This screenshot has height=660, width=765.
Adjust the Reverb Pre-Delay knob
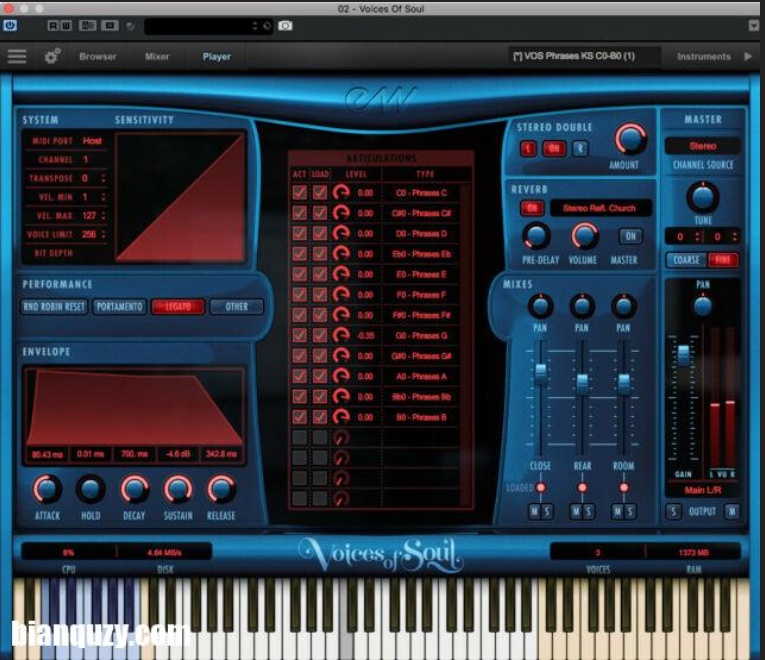click(x=536, y=236)
